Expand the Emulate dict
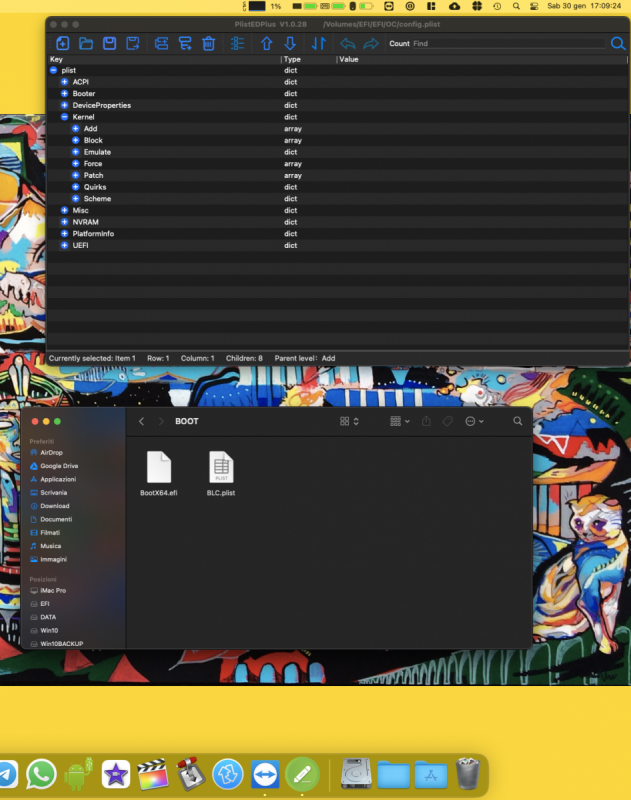Screen dimensions: 631x800 pyautogui.click(x=75, y=152)
